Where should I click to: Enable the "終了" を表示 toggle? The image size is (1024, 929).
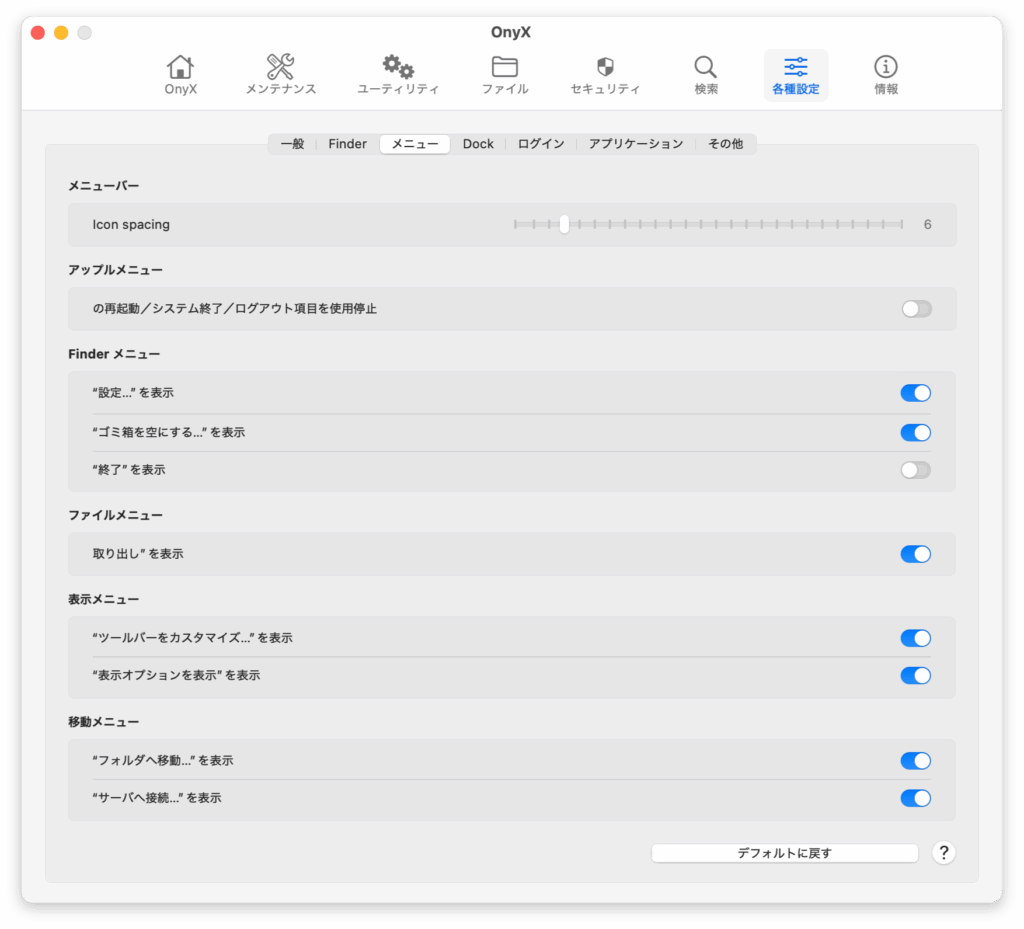[x=916, y=470]
